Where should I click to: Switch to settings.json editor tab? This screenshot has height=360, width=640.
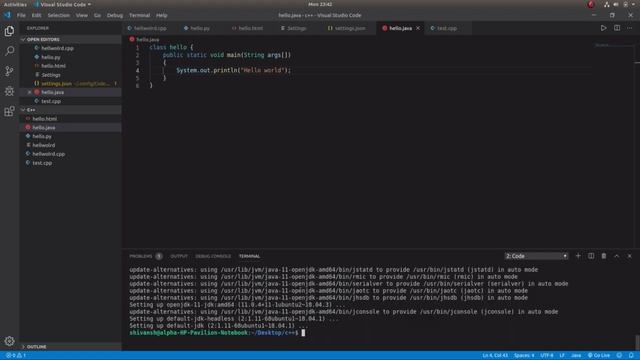pos(349,28)
